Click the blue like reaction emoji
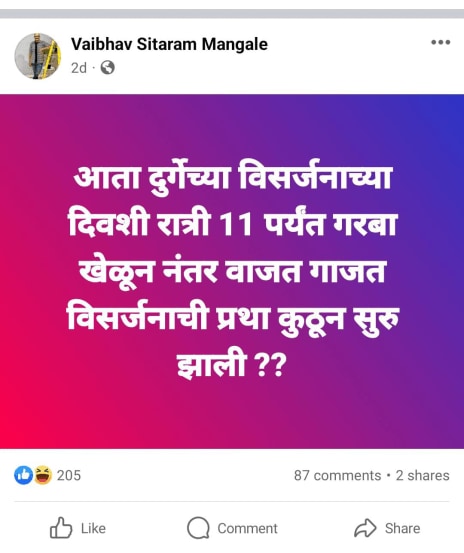Image resolution: width=464 pixels, height=553 pixels. [x=24, y=475]
